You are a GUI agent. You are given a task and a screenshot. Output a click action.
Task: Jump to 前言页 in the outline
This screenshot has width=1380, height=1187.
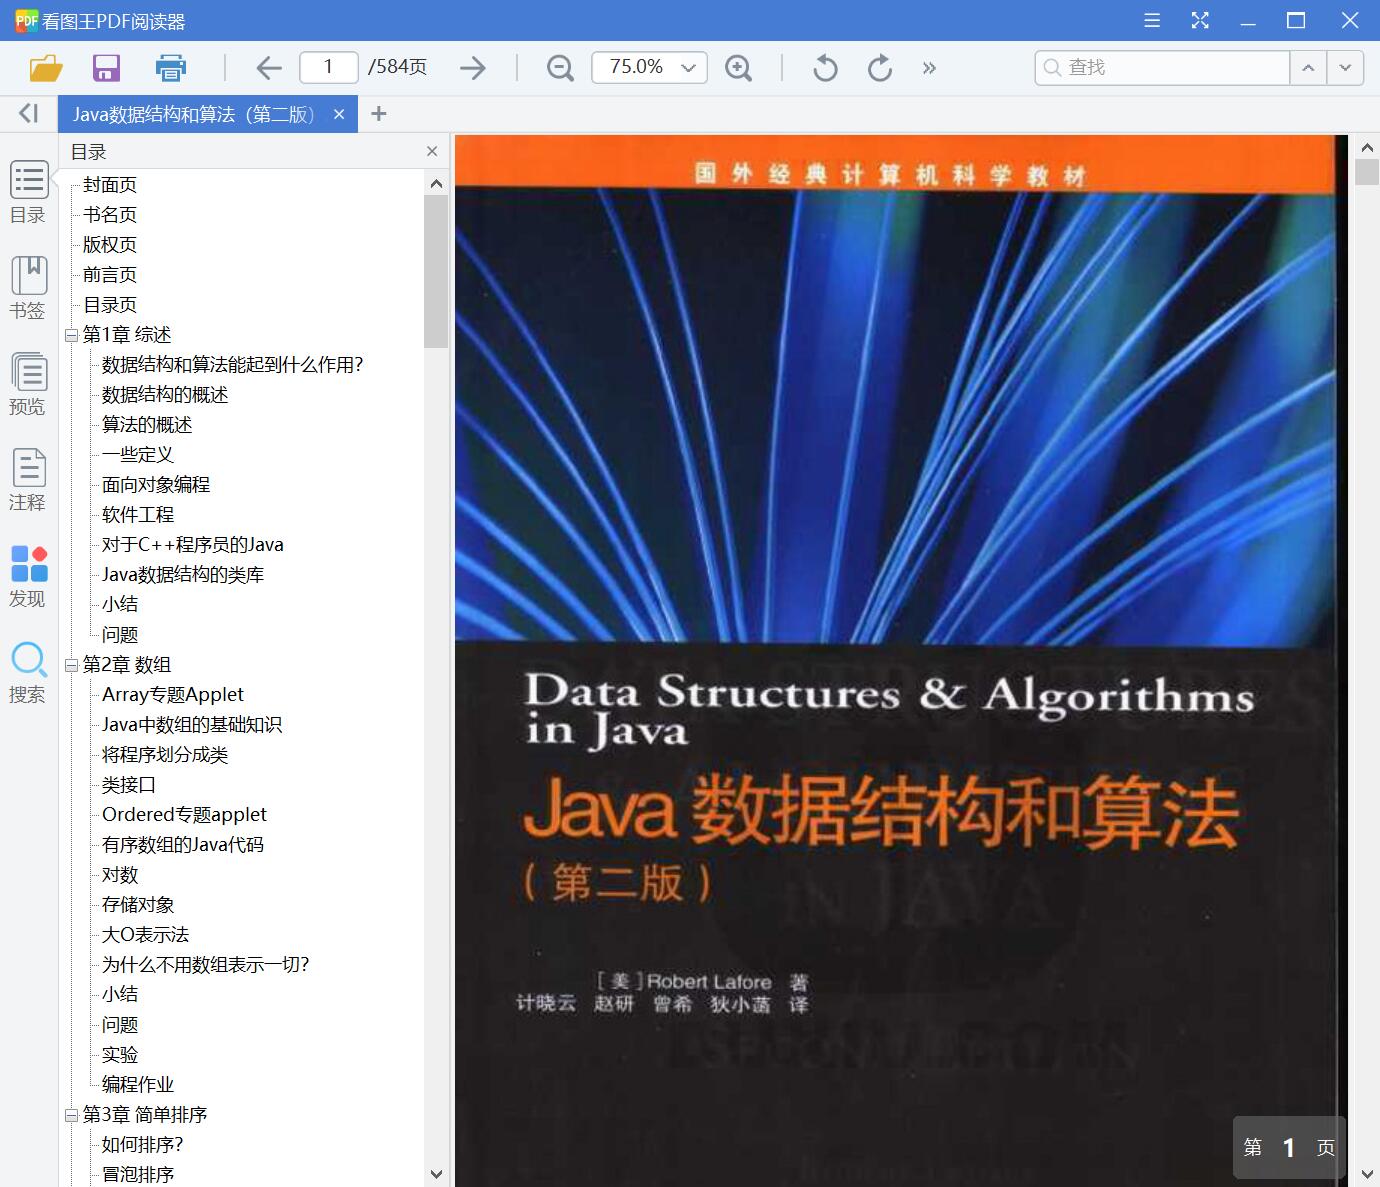pyautogui.click(x=110, y=275)
